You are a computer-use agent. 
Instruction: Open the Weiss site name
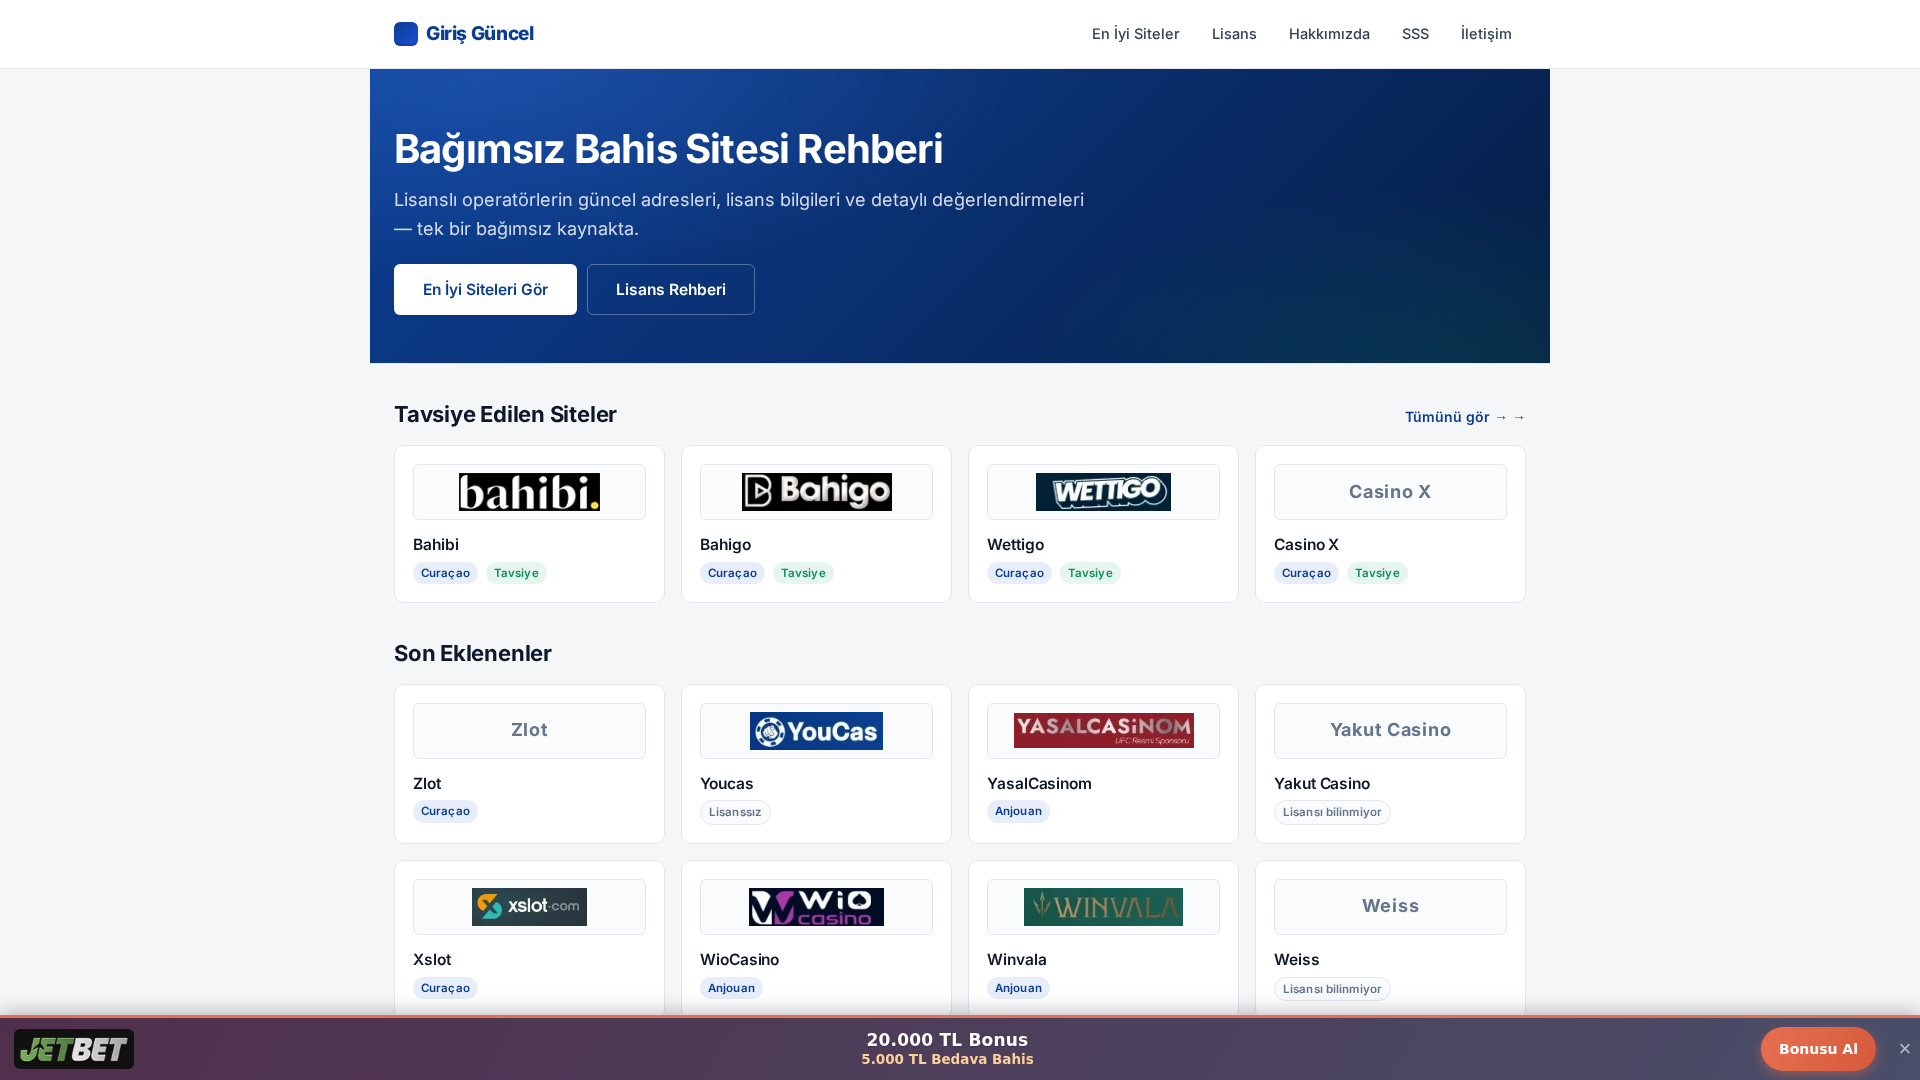(1297, 959)
